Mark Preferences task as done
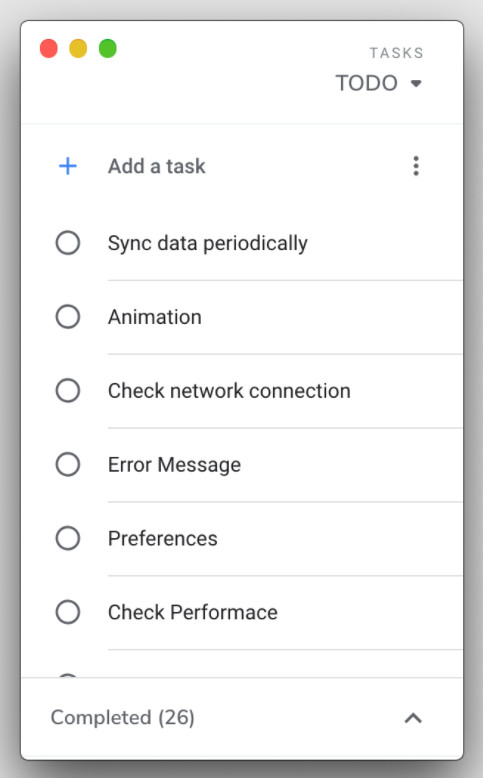Viewport: 483px width, 778px height. pyautogui.click(x=68, y=538)
